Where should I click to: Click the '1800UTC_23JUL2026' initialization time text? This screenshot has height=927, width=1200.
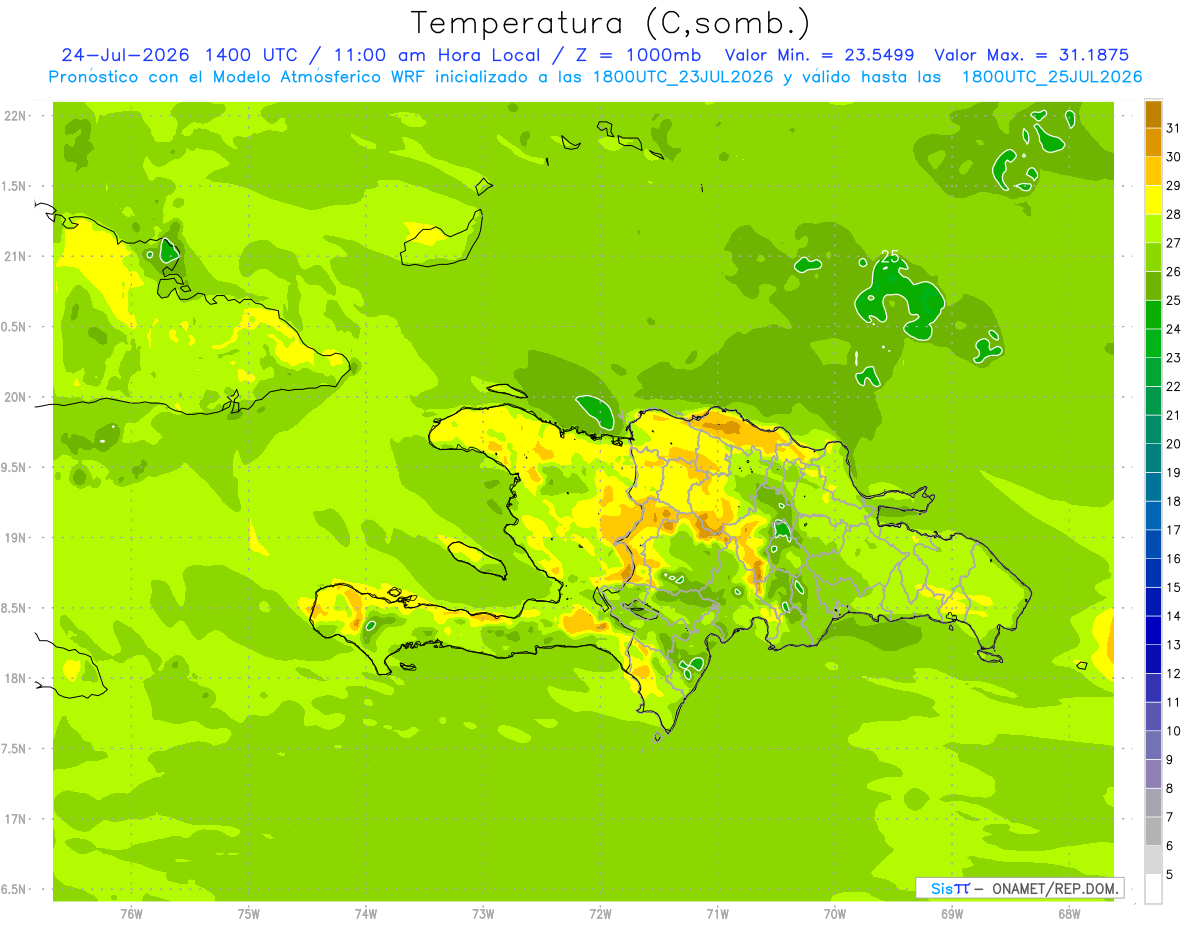(683, 77)
